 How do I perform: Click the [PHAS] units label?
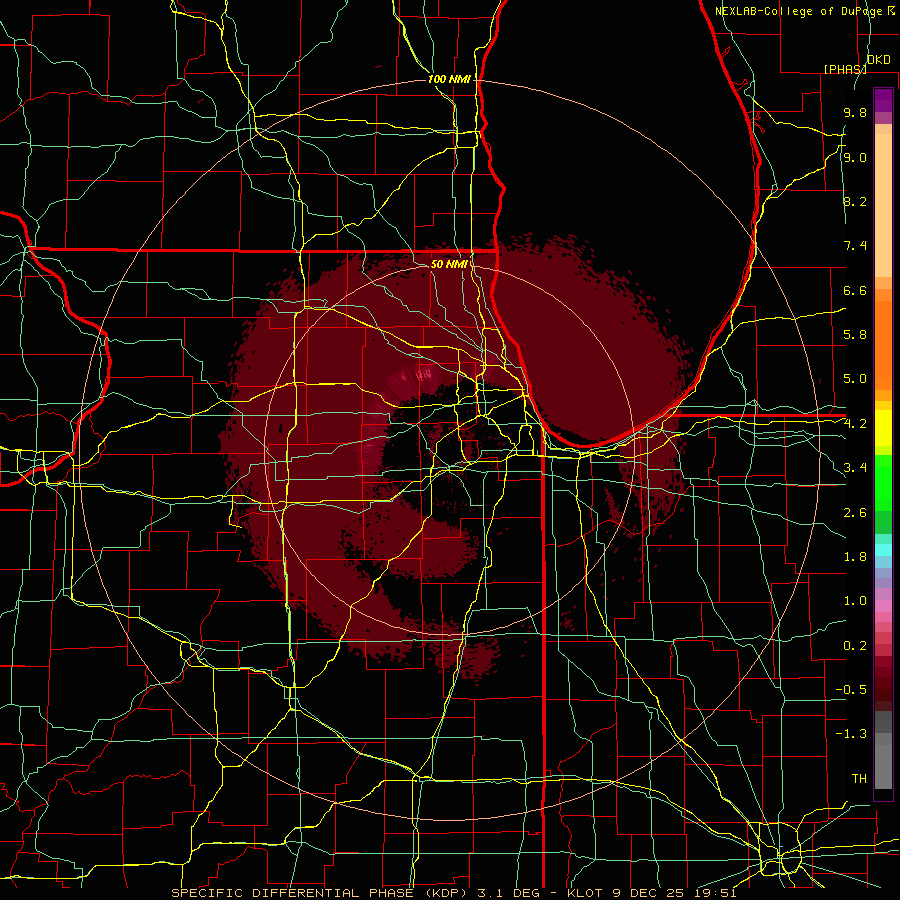[x=845, y=69]
